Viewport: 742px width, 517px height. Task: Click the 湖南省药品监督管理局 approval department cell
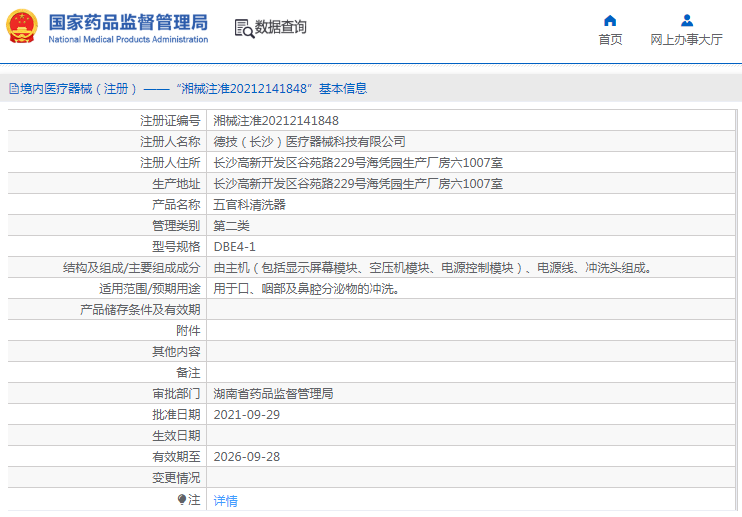(273, 394)
